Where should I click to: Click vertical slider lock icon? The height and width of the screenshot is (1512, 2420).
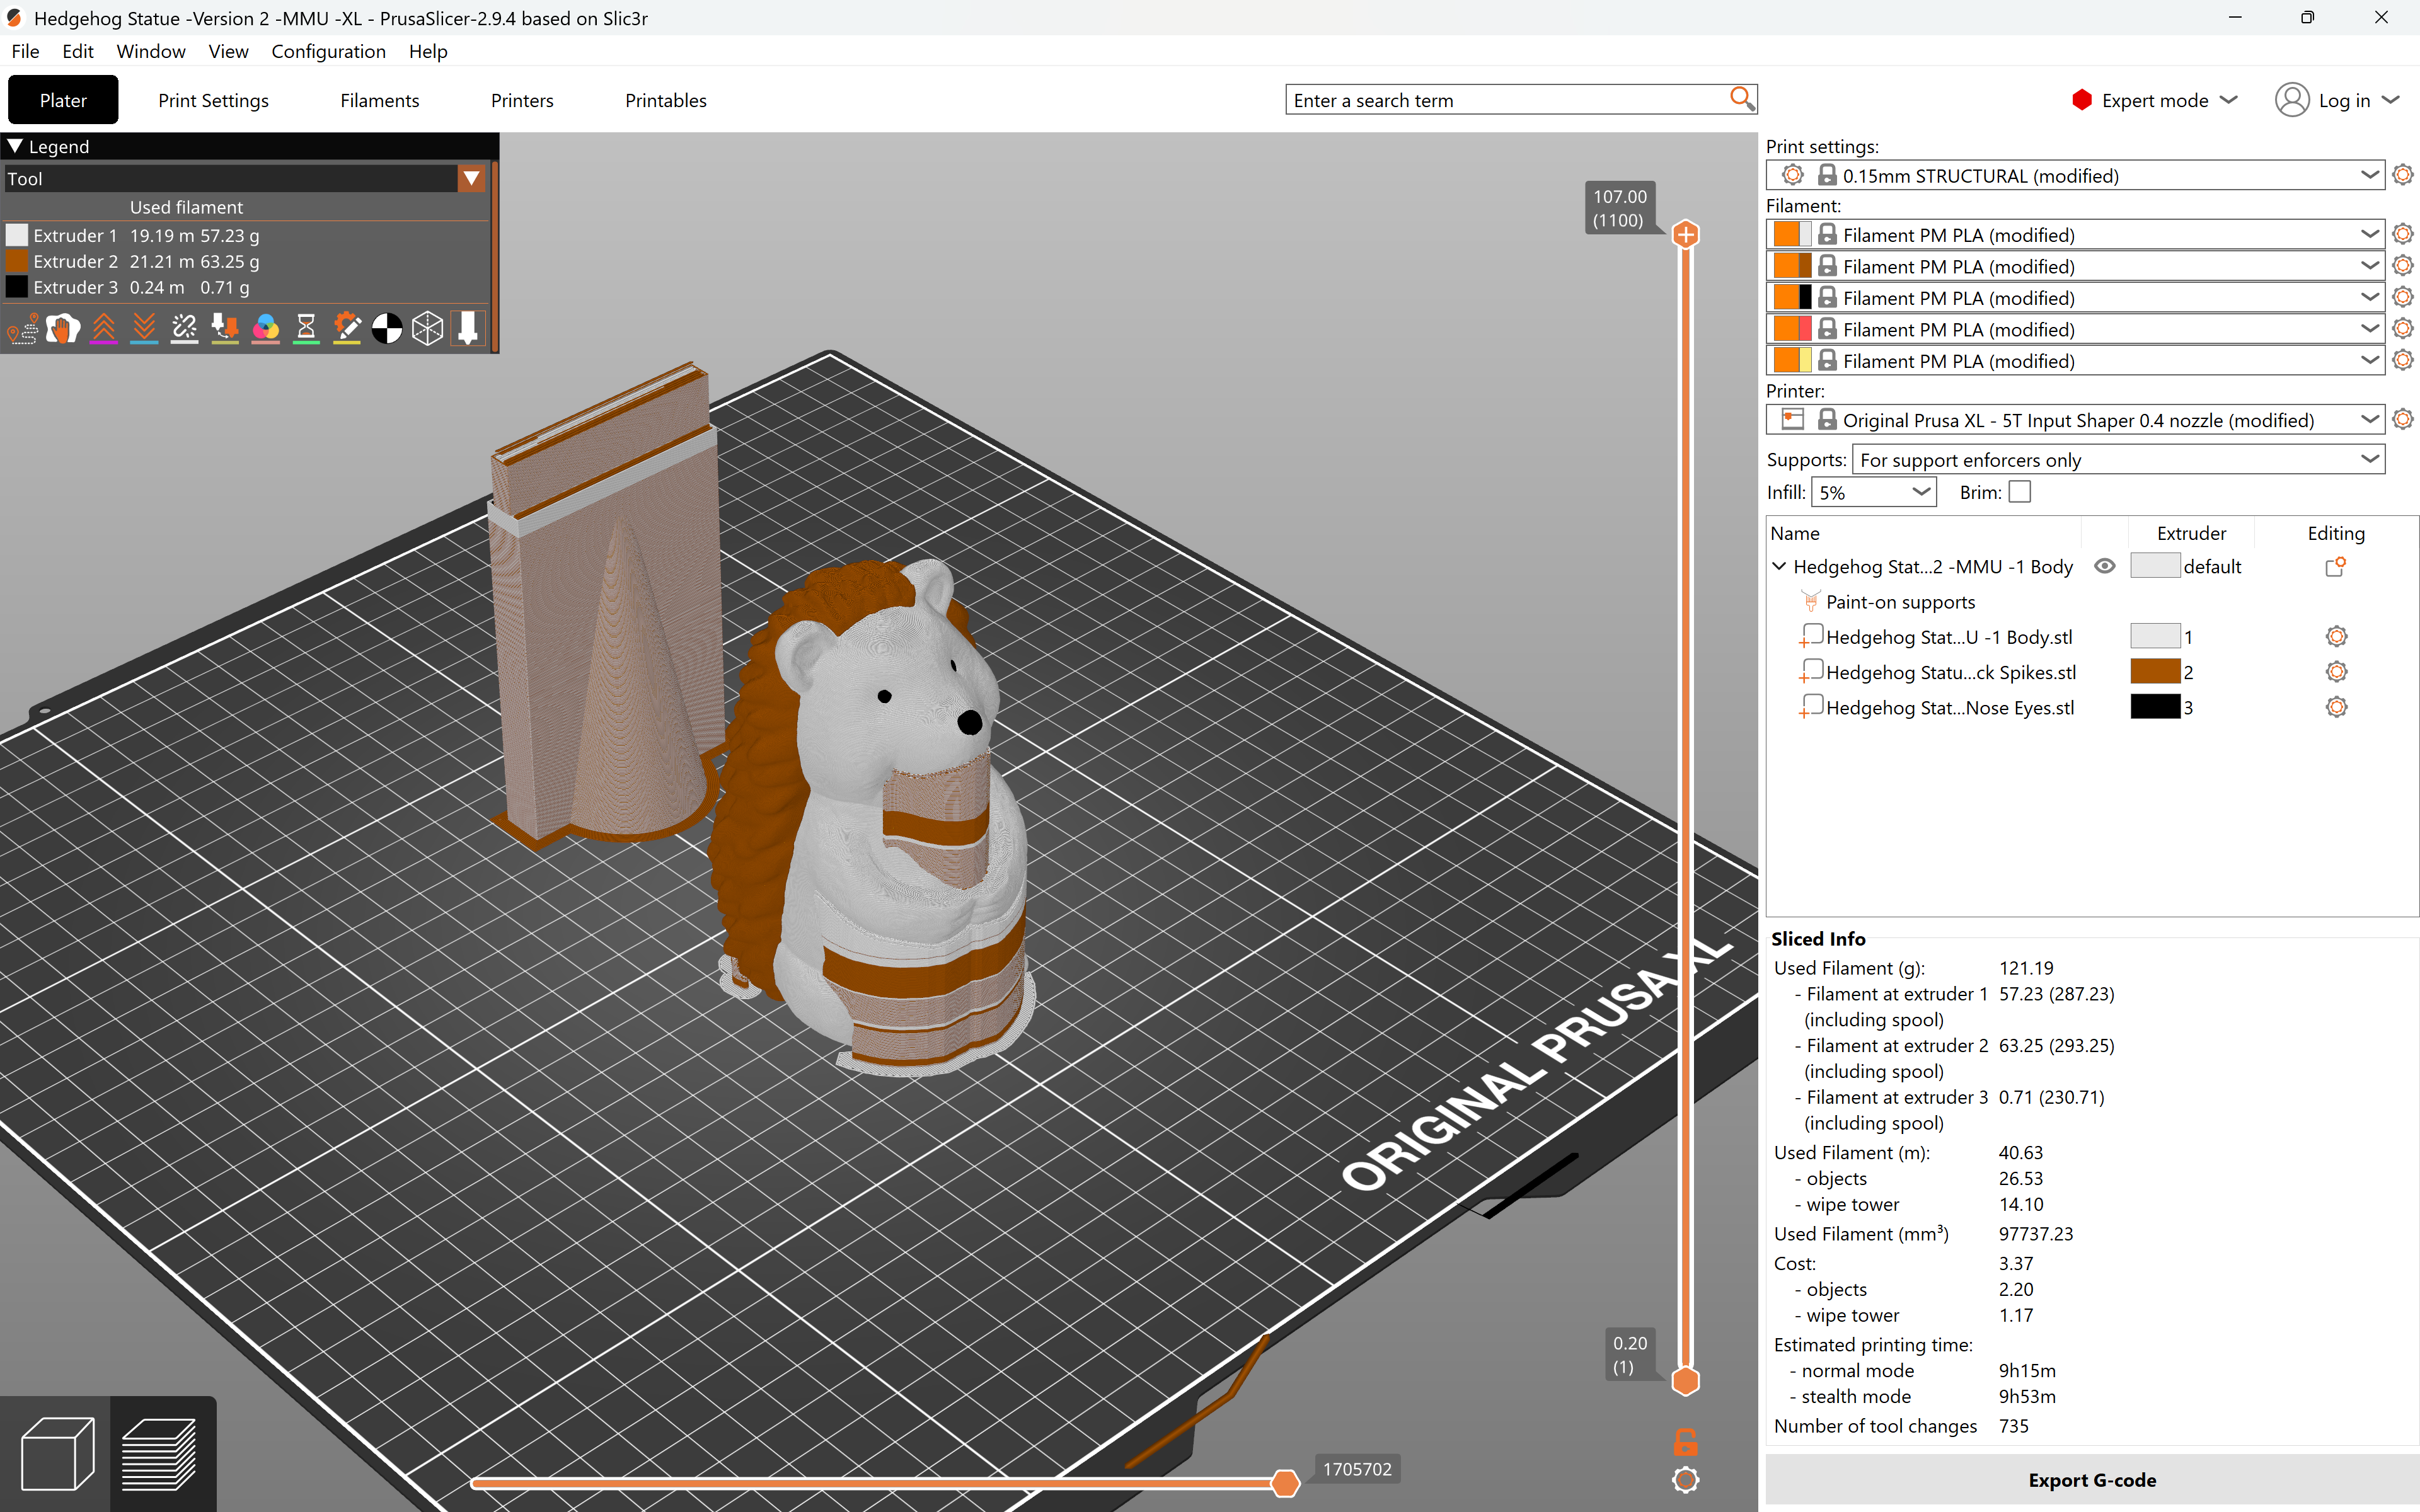tap(1685, 1442)
